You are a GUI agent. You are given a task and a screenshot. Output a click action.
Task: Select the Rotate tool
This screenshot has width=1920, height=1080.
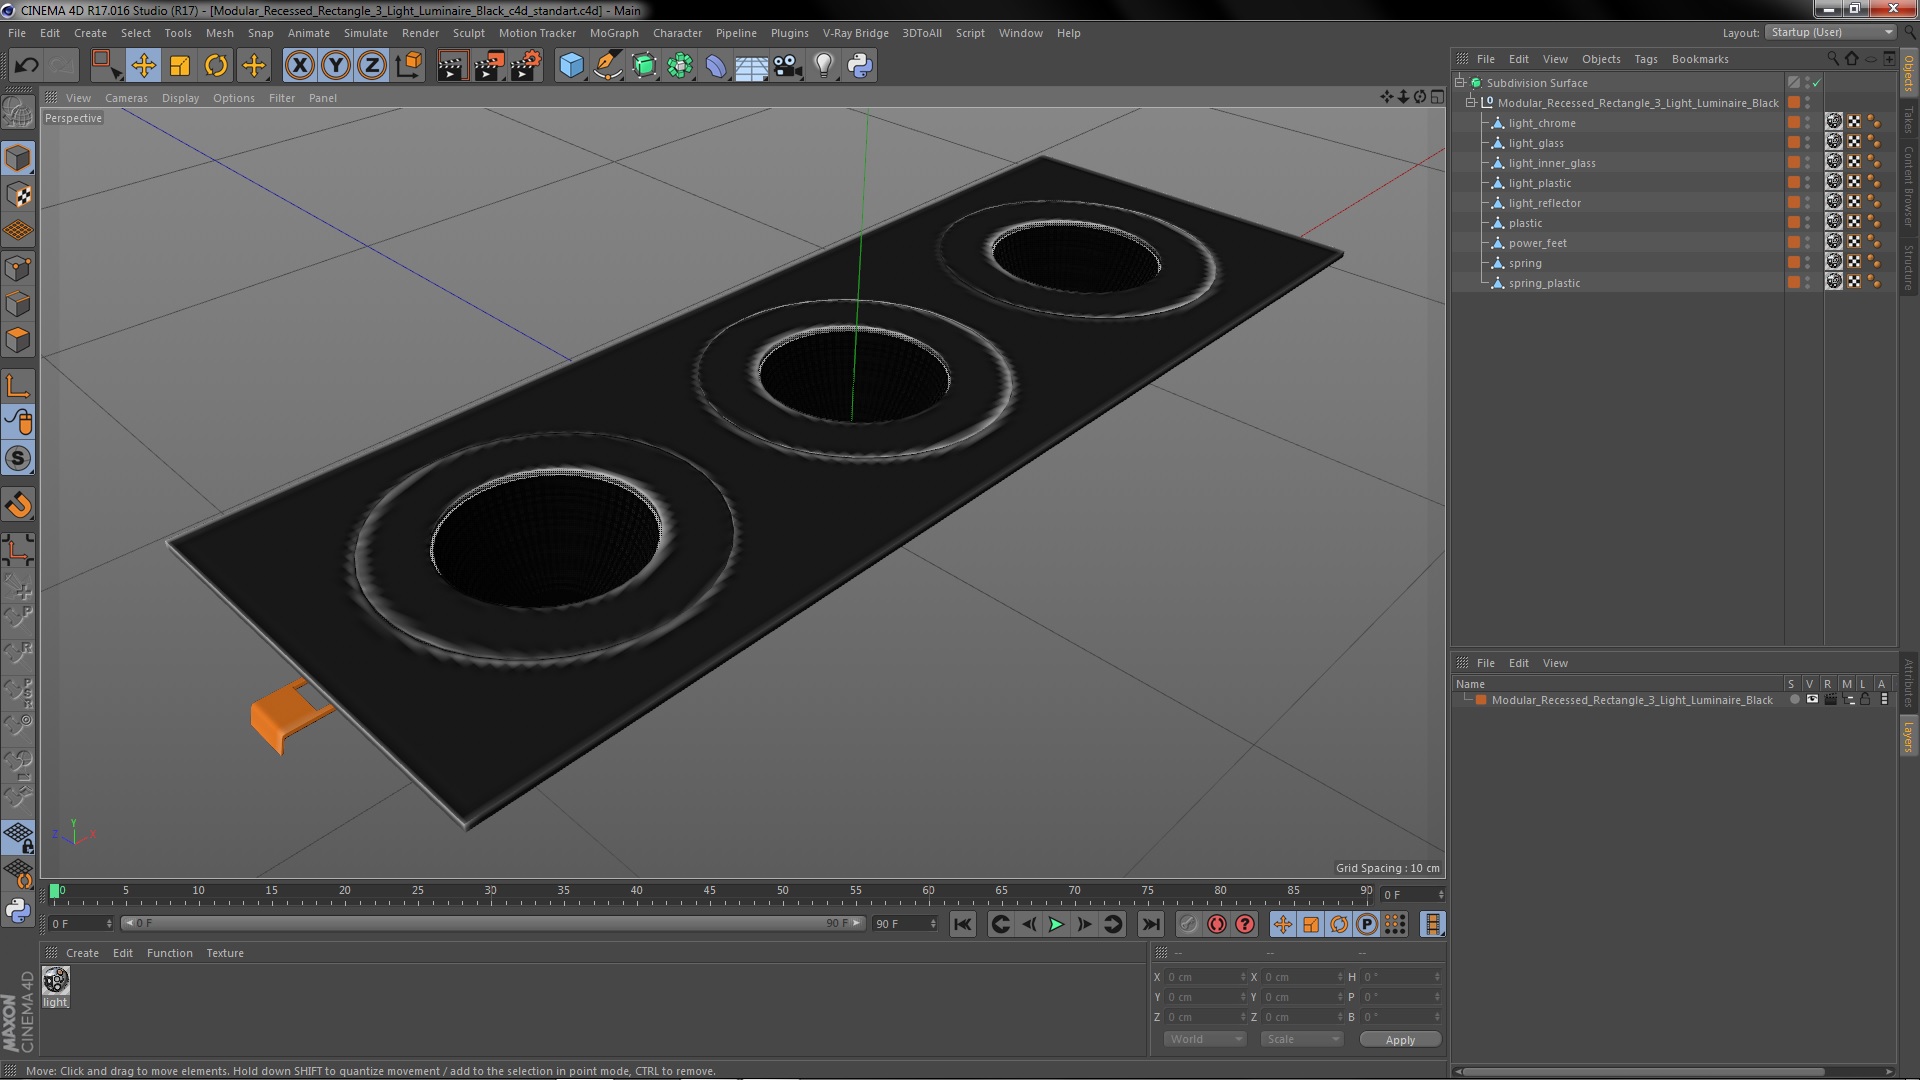coord(216,66)
